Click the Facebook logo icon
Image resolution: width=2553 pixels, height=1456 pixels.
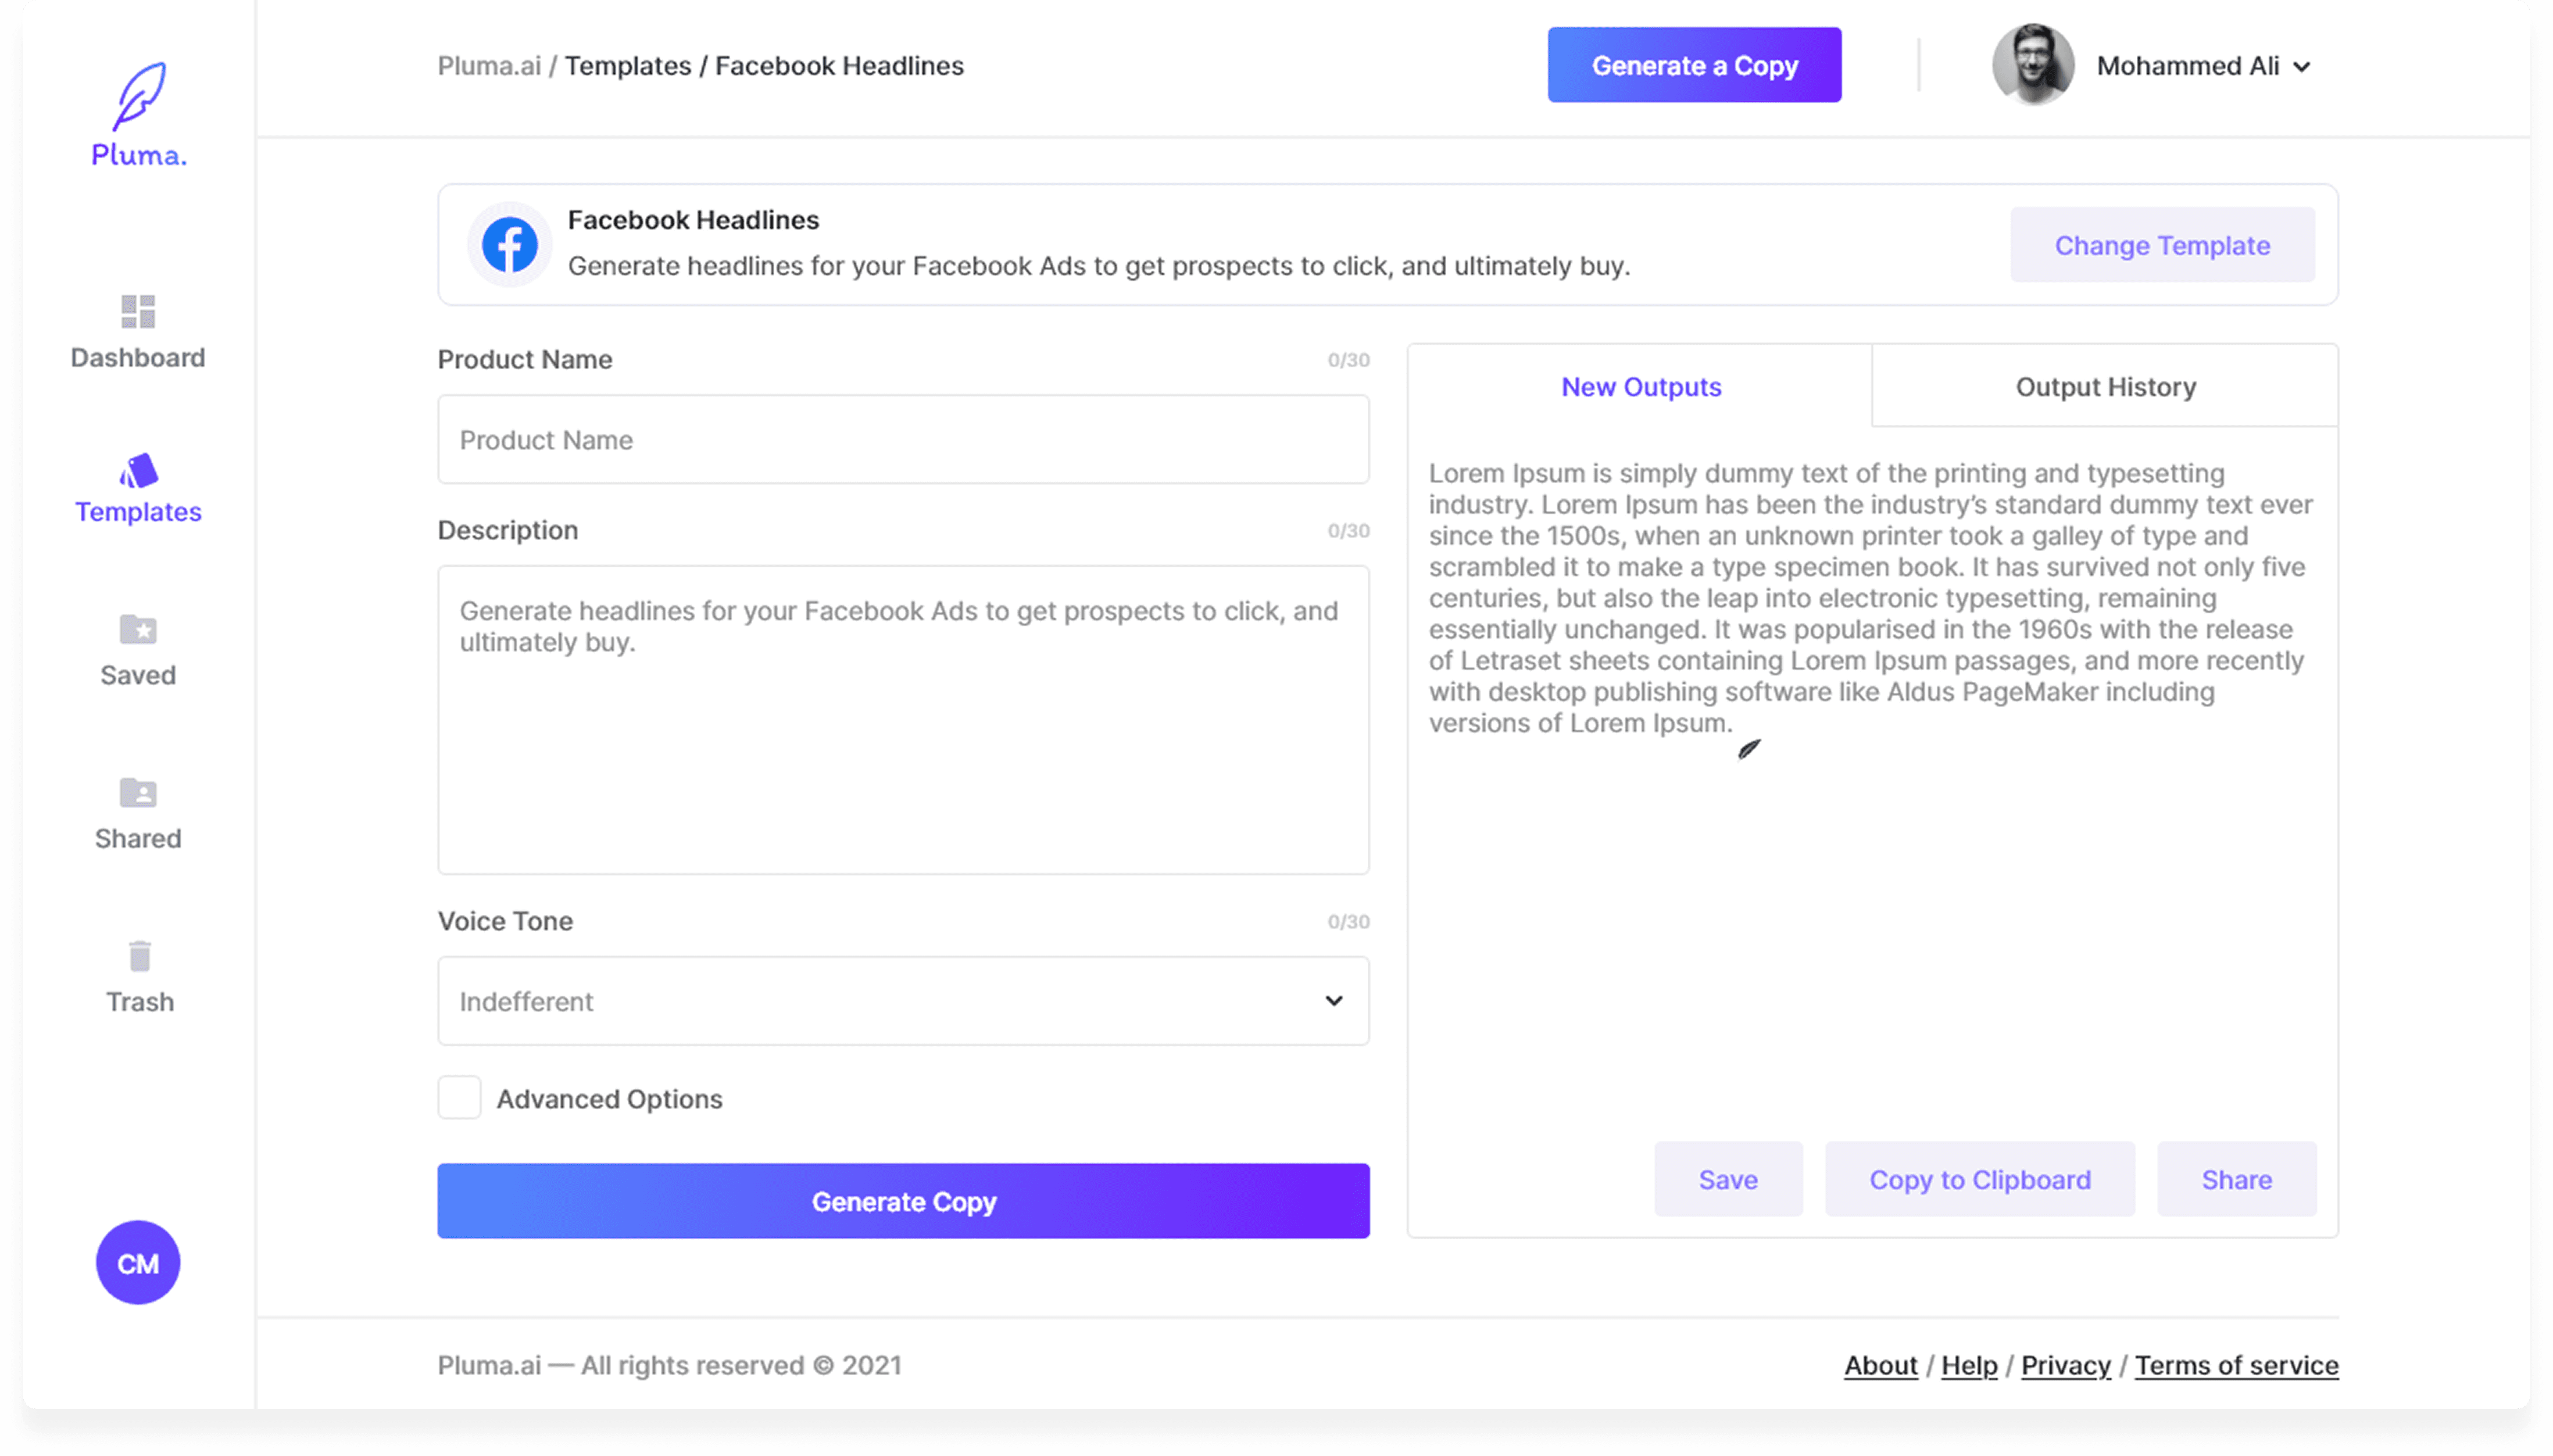click(510, 245)
